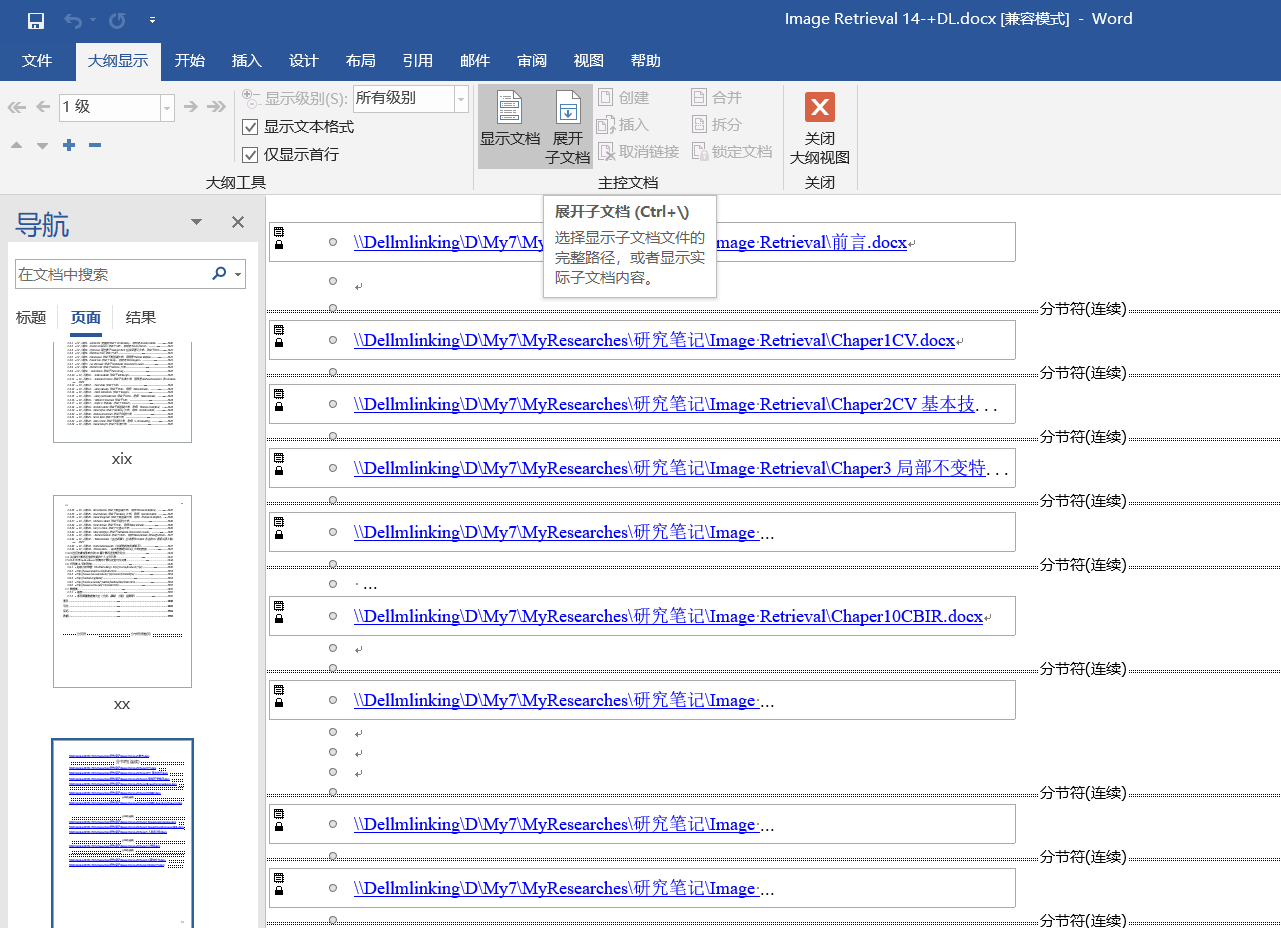Click subdocument icon beside Chaper1CV.docx row
This screenshot has width=1281, height=928.
click(x=278, y=330)
